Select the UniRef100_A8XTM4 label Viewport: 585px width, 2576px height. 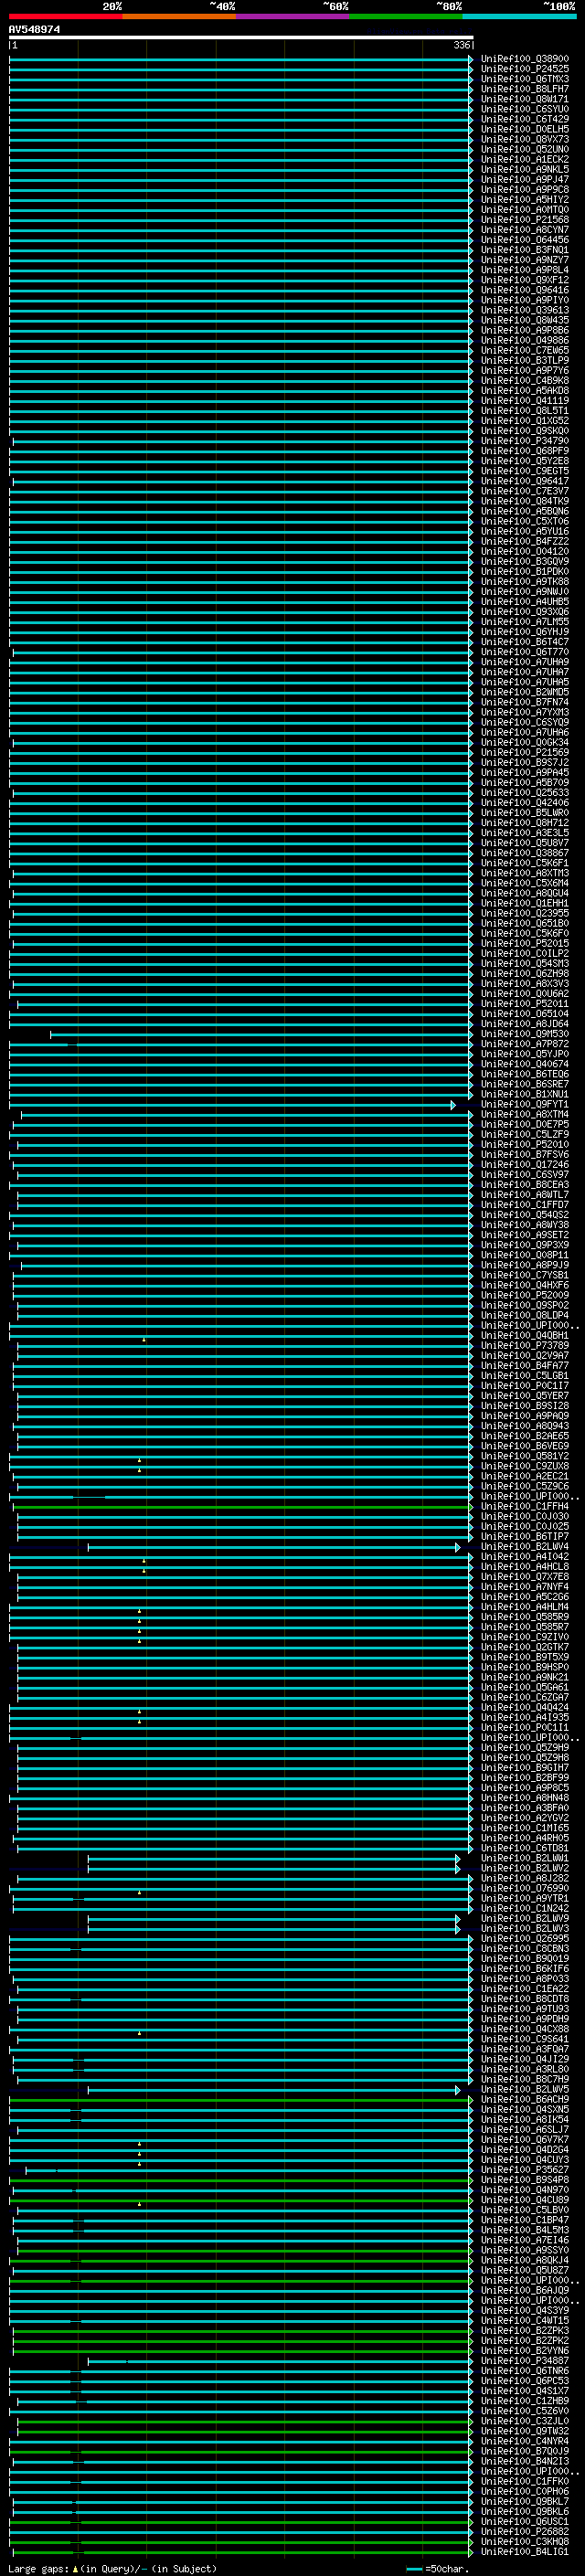[525, 1114]
